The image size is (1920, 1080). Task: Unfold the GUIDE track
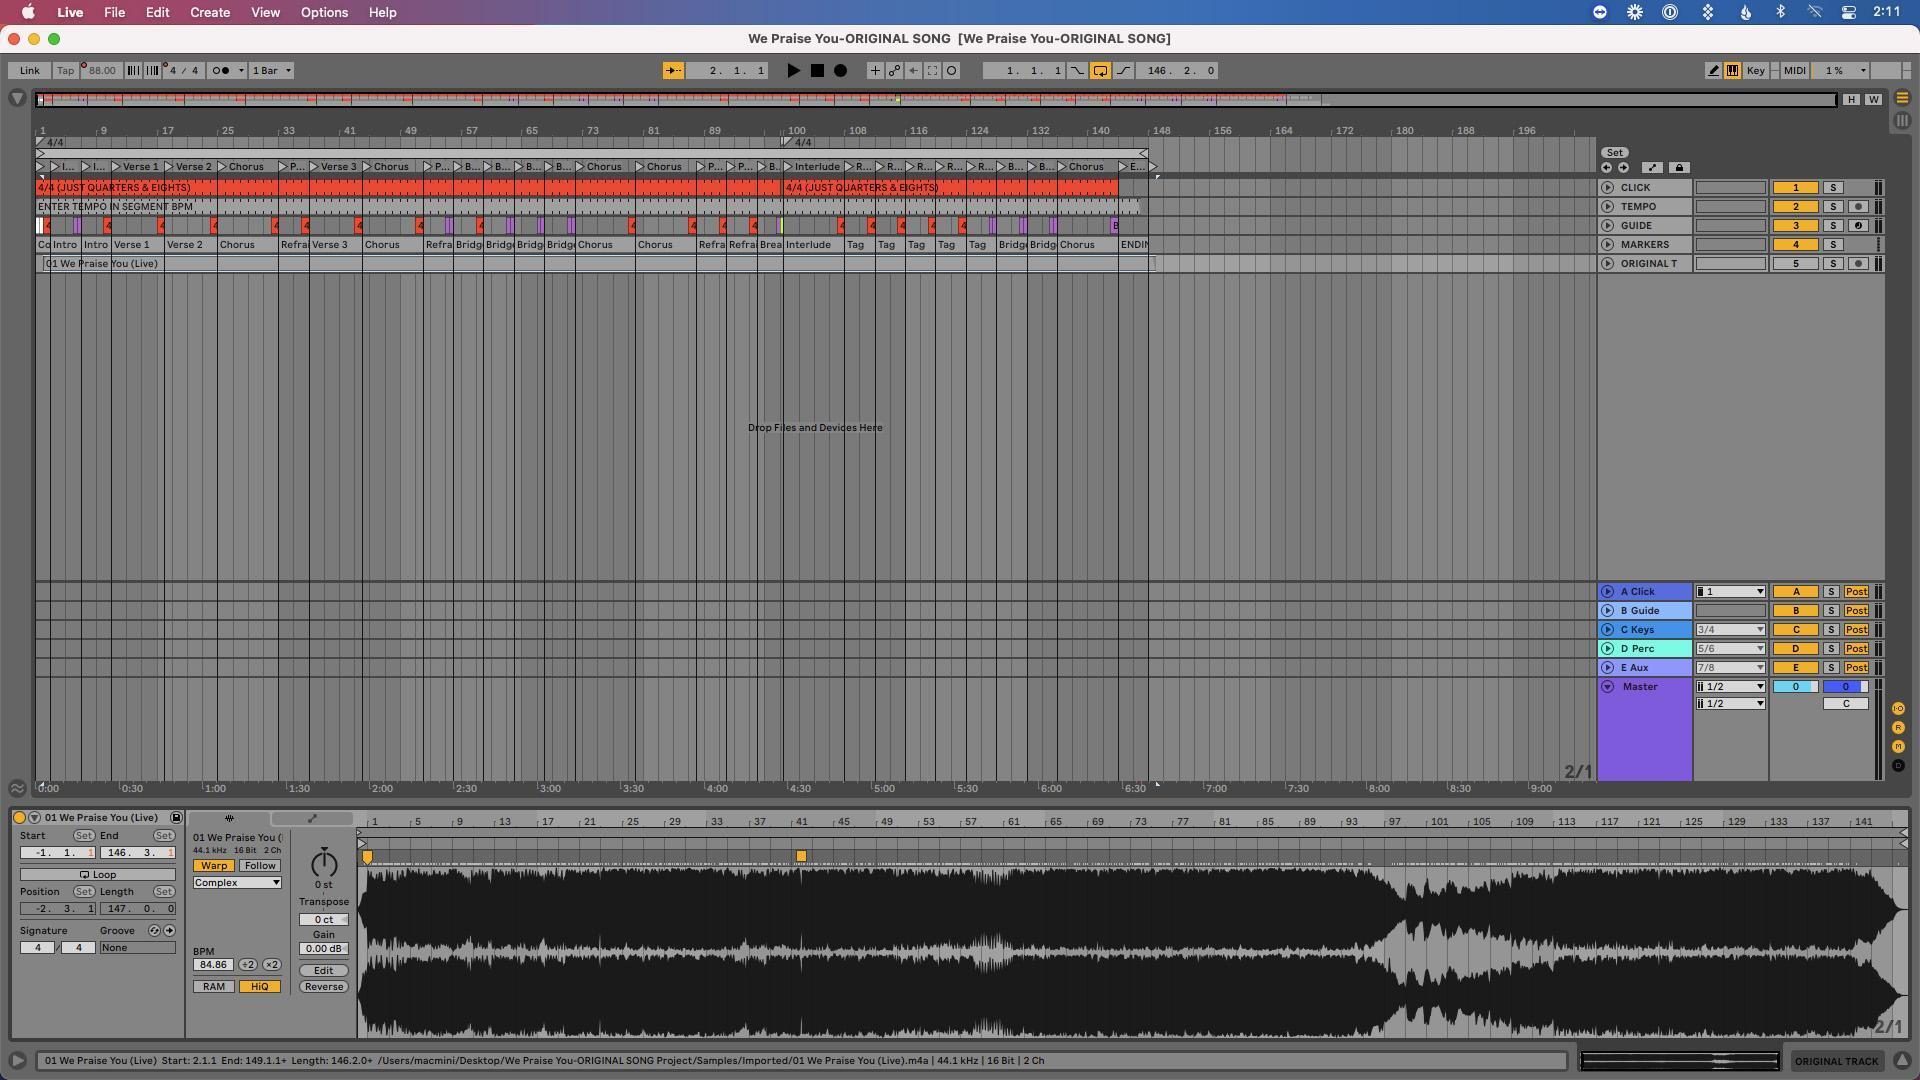coord(1607,226)
